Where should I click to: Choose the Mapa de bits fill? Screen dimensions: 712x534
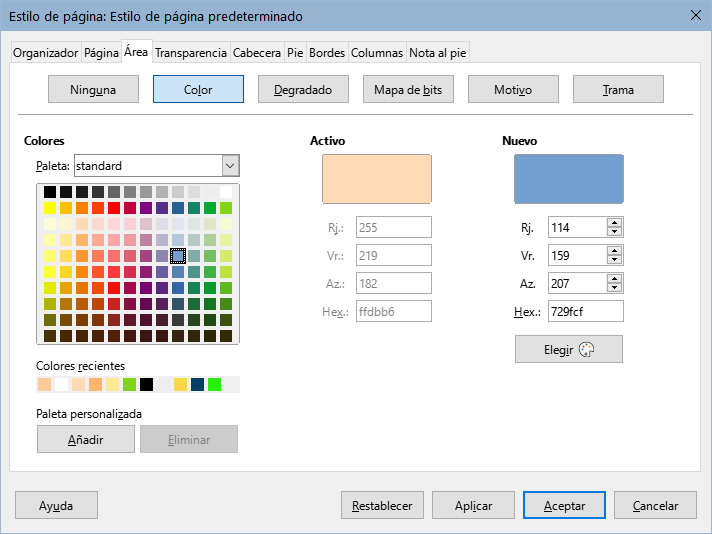pyautogui.click(x=408, y=89)
